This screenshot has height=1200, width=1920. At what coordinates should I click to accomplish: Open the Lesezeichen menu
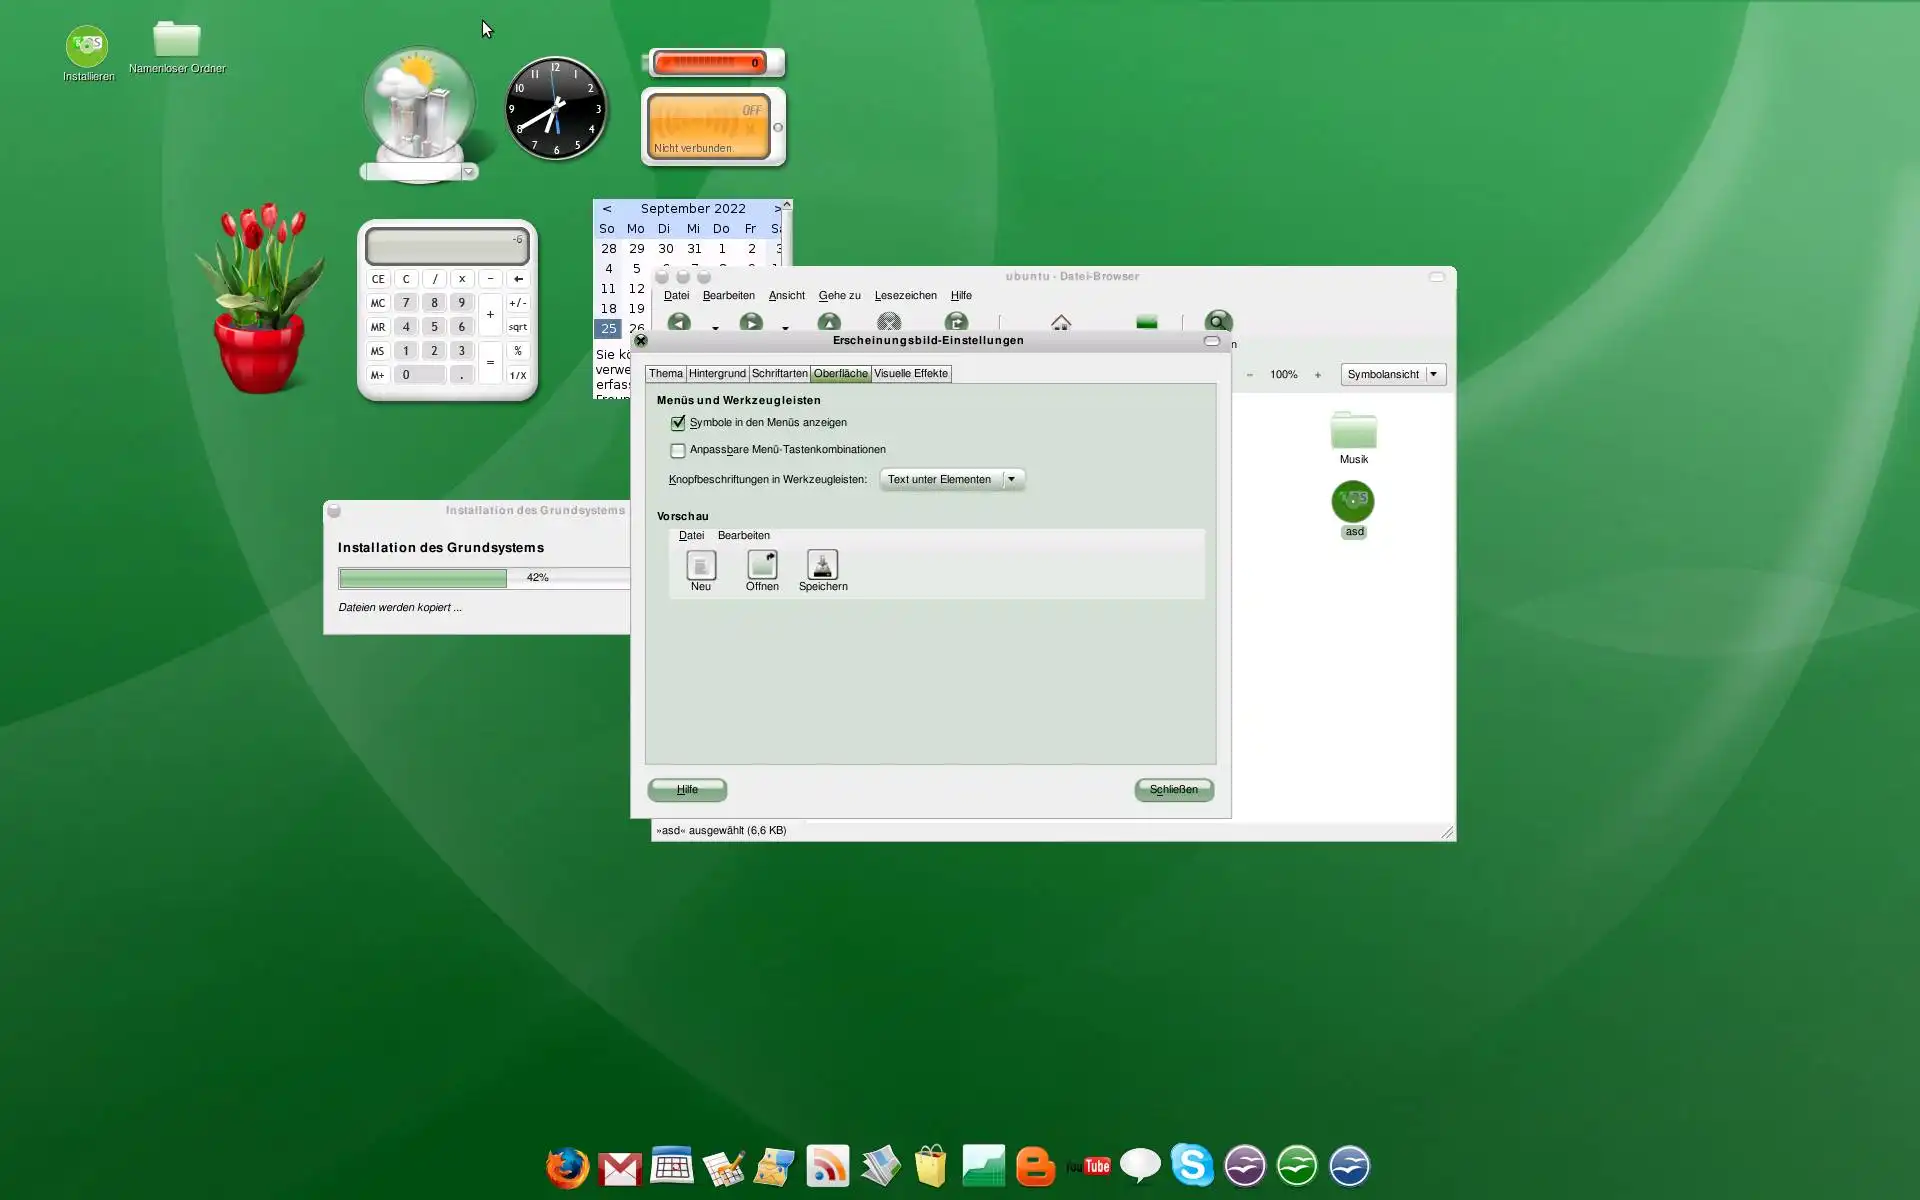point(905,295)
